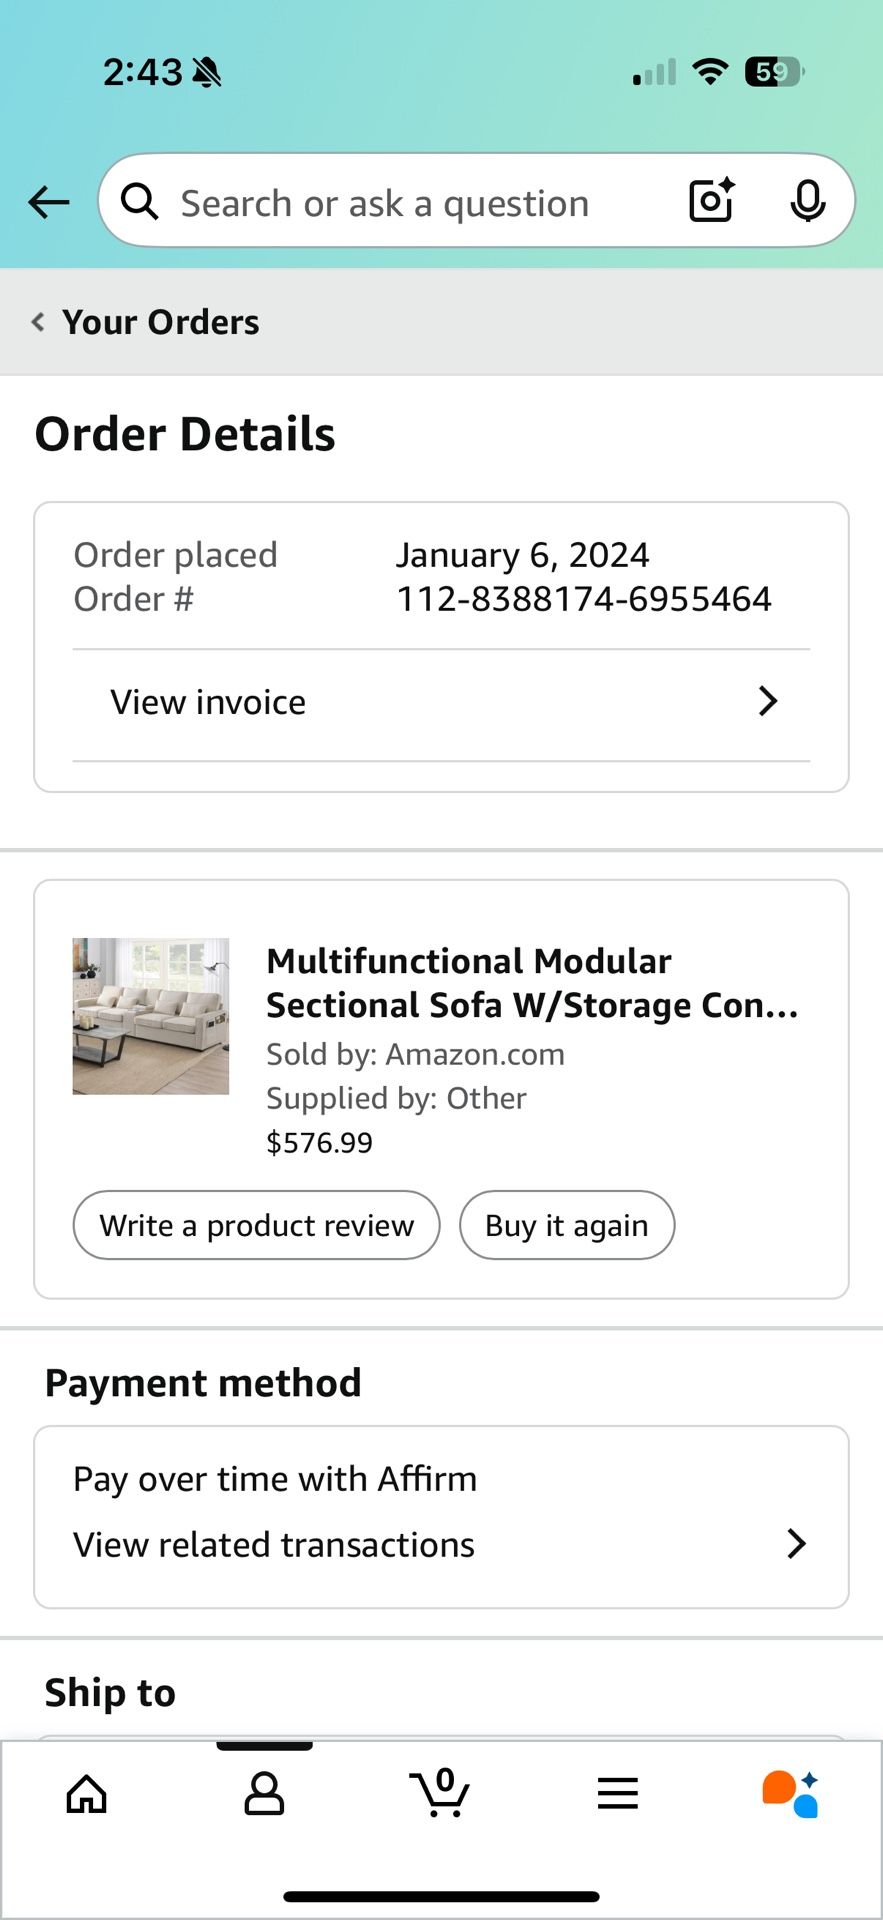
Task: Focus the Search or ask a question field
Action: [400, 203]
